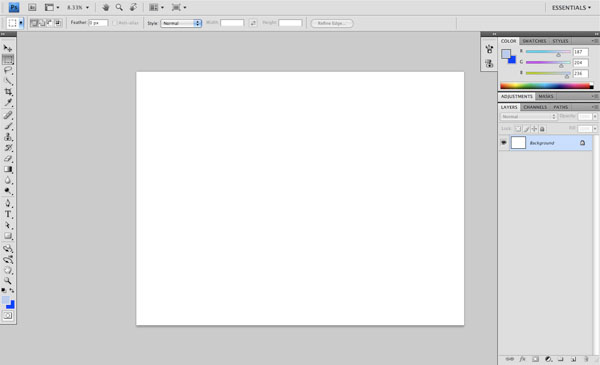The image size is (600, 365).
Task: Switch to the Swatches tab
Action: pos(534,41)
